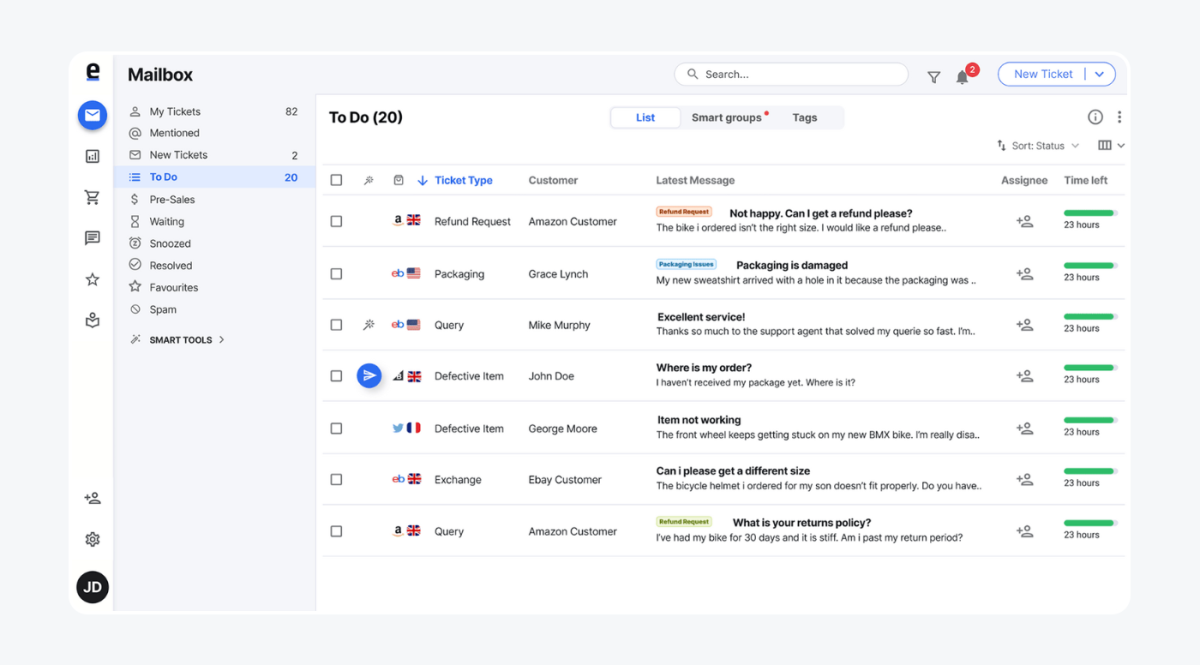Open the notifications bell with red badge
1200x665 pixels.
[963, 75]
